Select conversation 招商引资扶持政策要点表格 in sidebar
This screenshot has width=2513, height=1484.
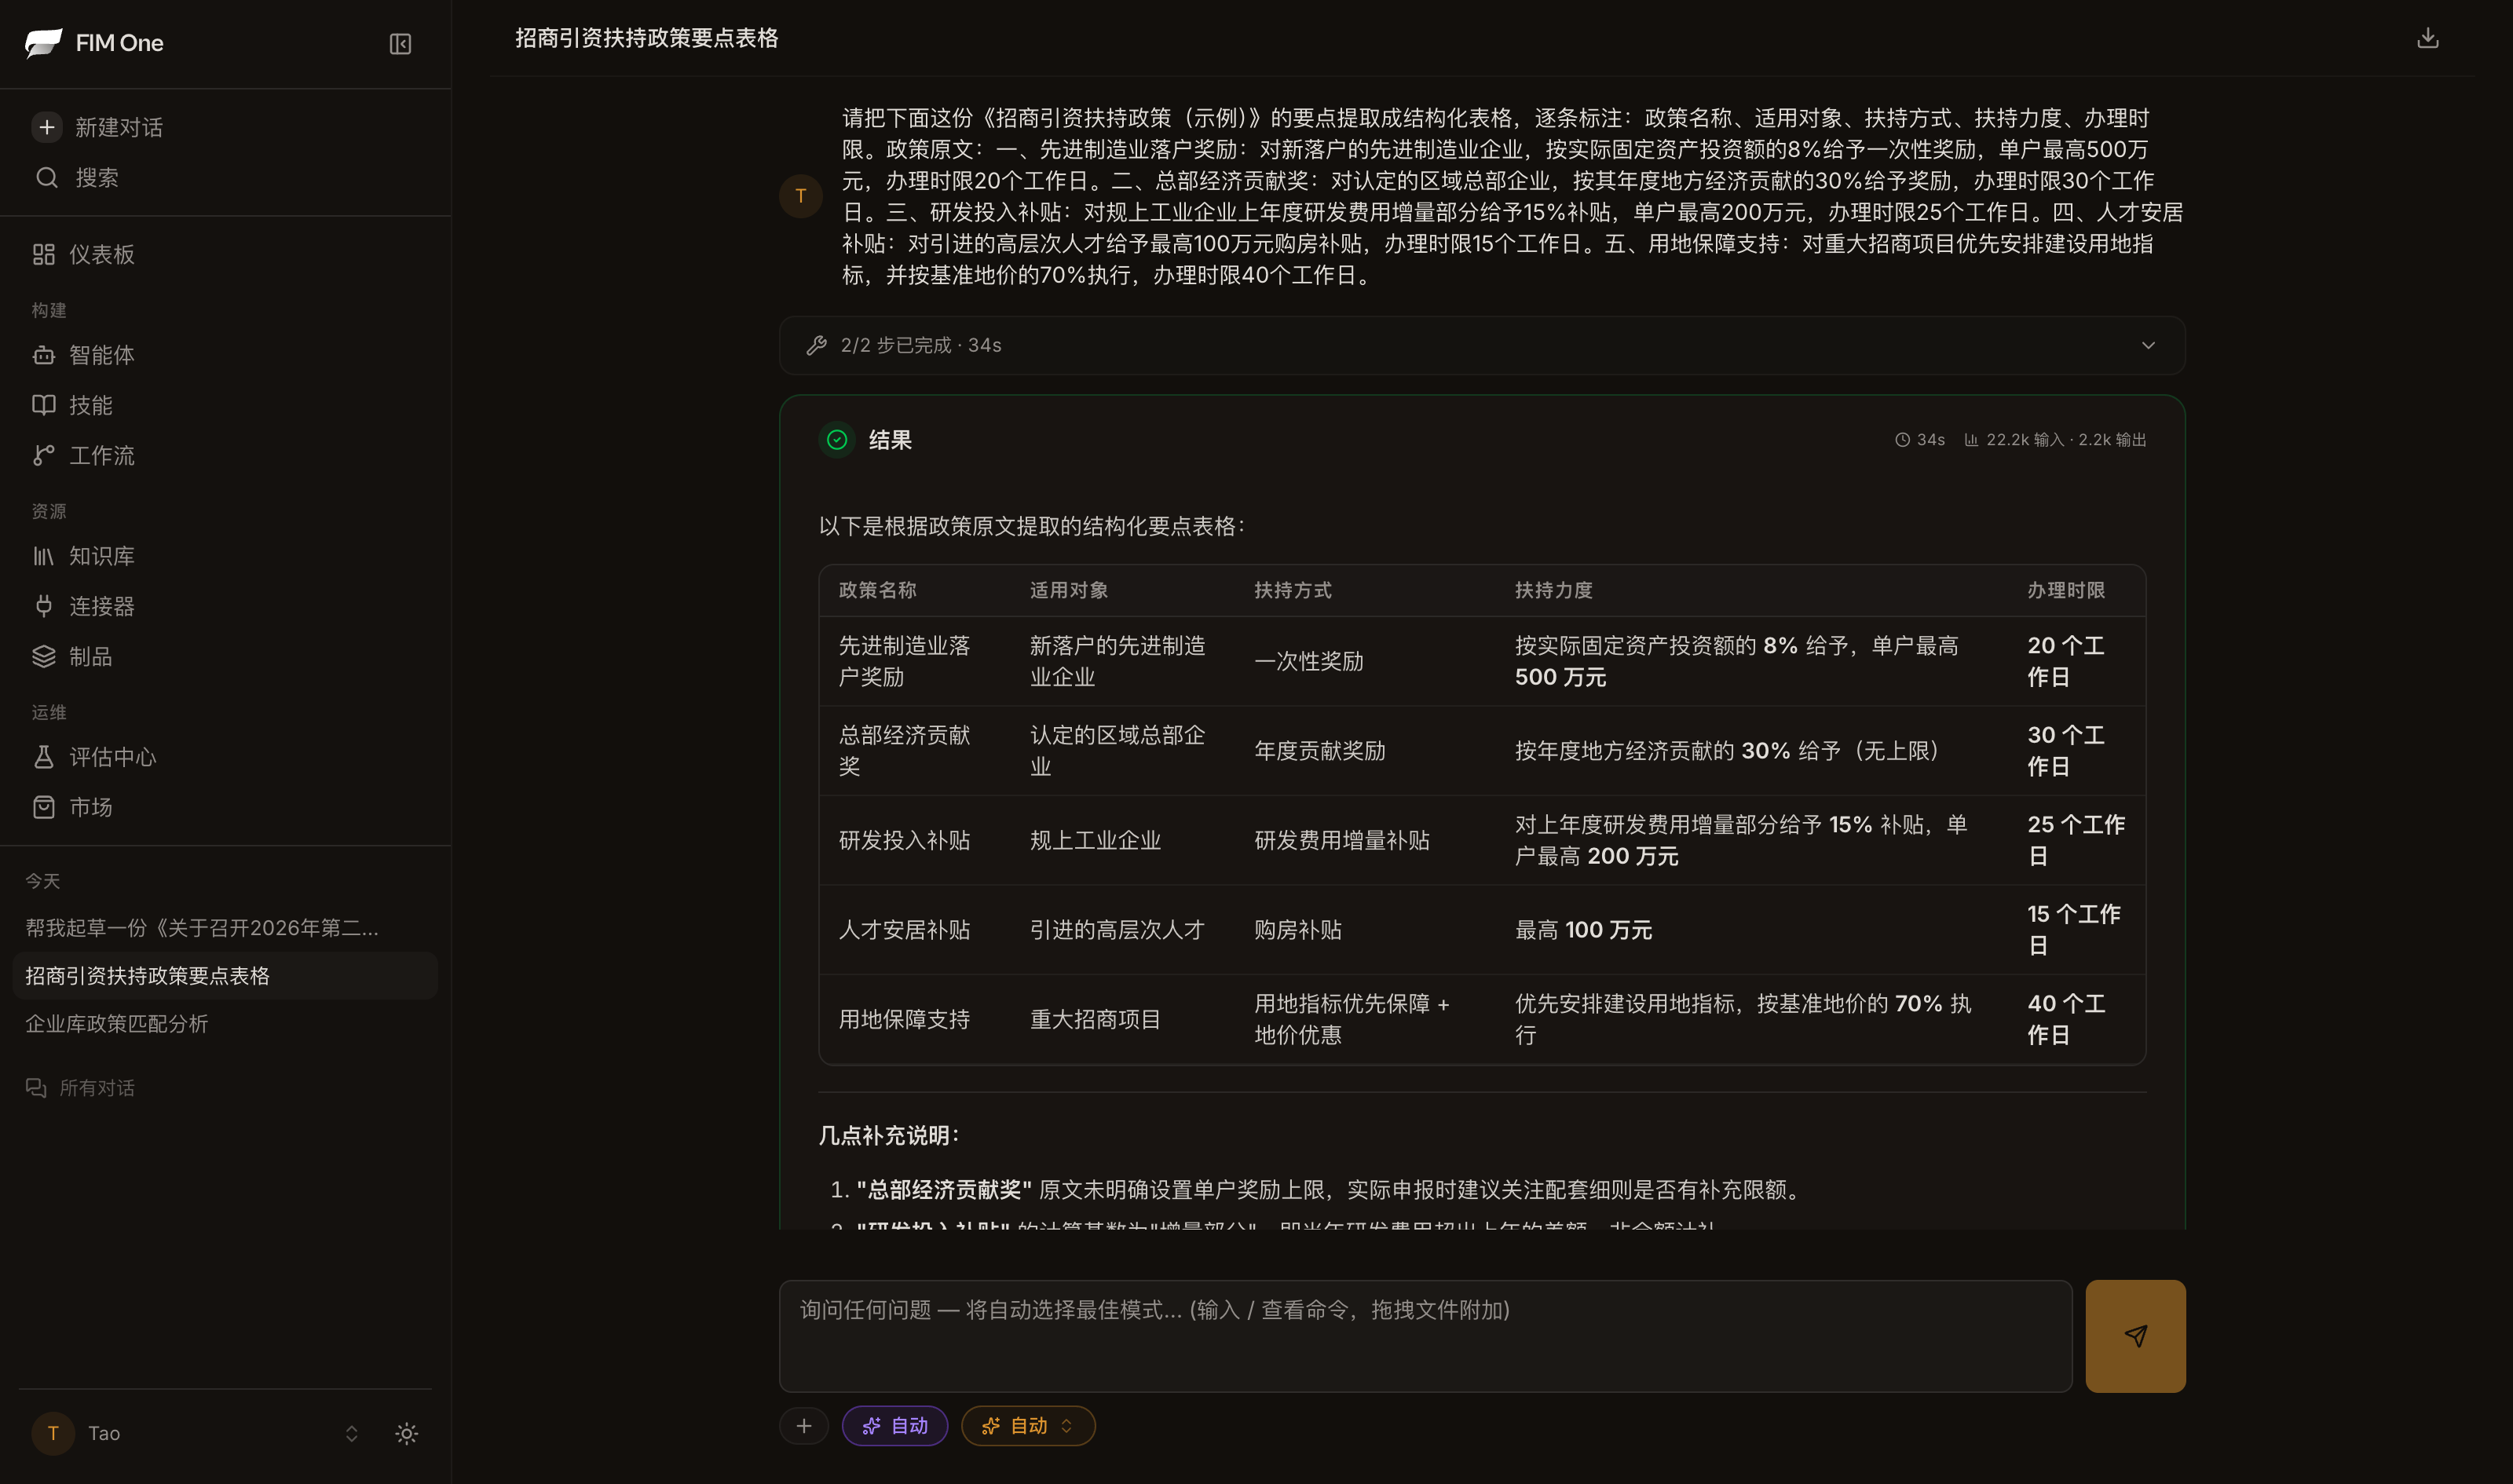click(x=225, y=976)
